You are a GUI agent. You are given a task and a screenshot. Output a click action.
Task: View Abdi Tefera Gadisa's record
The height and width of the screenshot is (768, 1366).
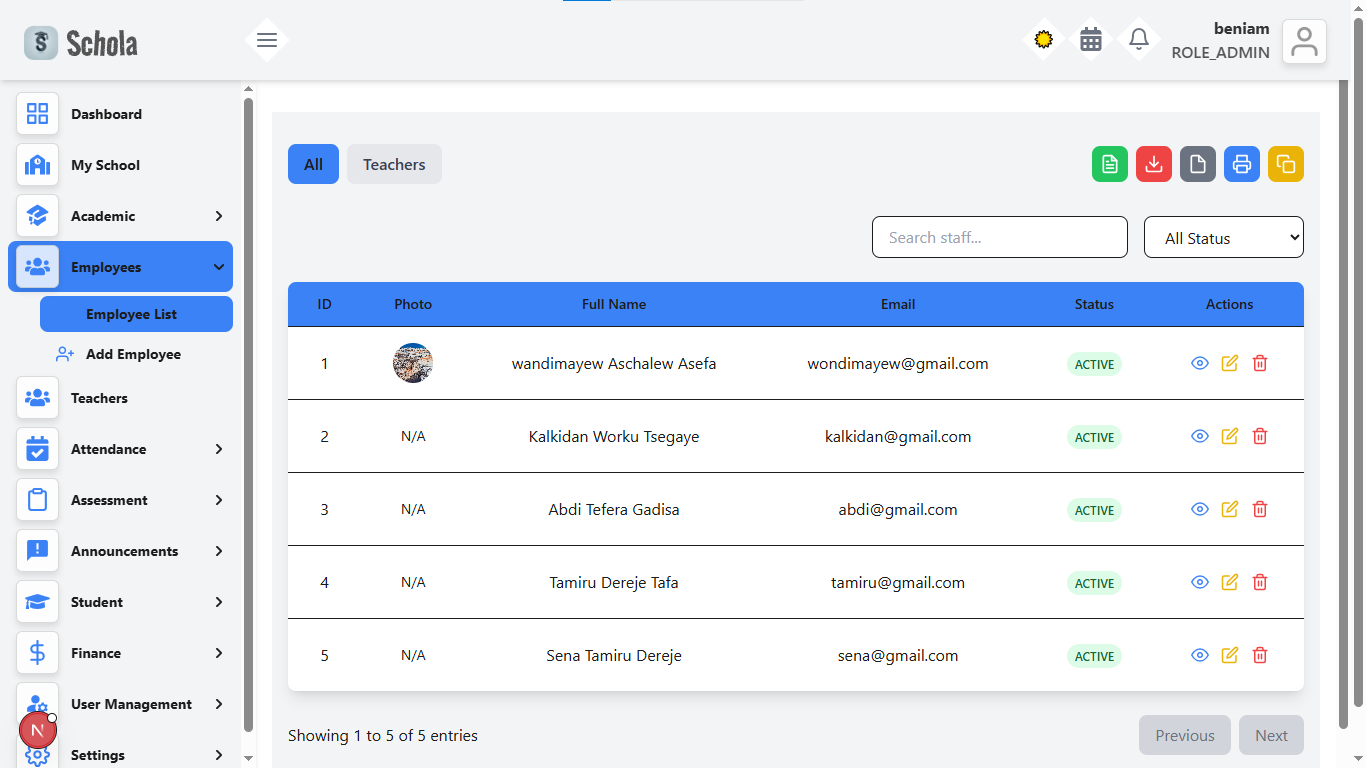pos(1199,509)
